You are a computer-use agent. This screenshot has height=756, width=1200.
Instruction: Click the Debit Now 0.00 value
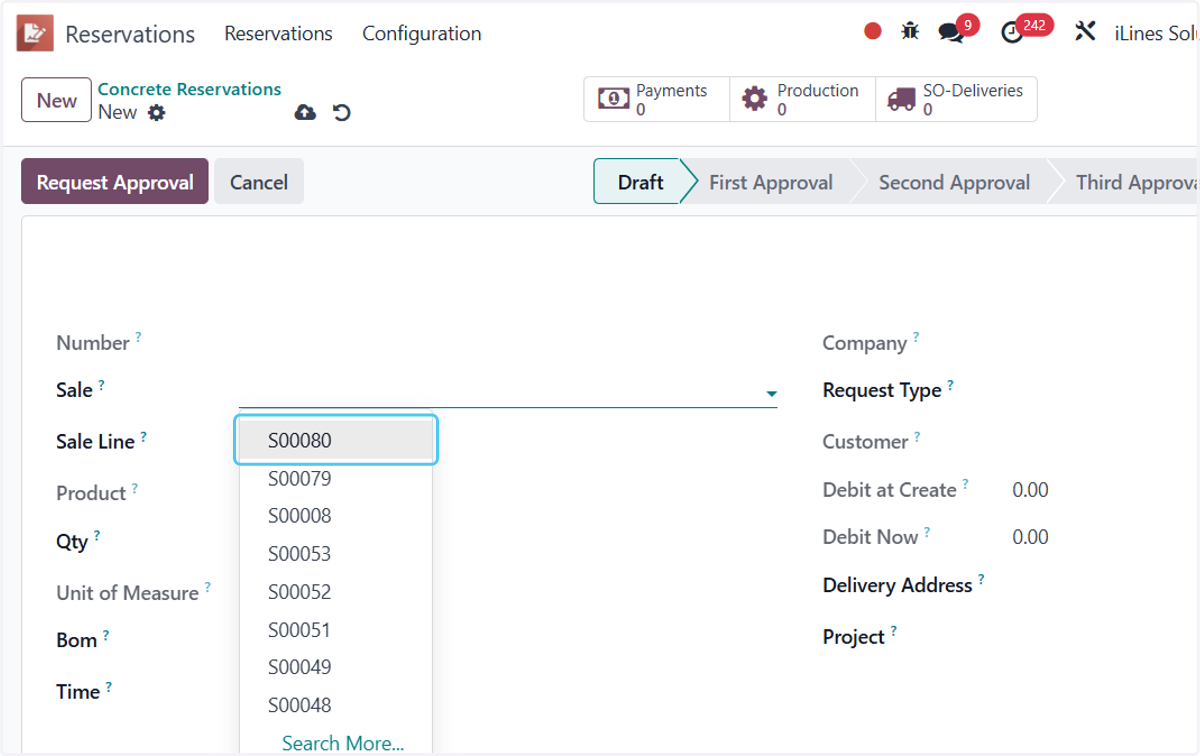point(1030,537)
